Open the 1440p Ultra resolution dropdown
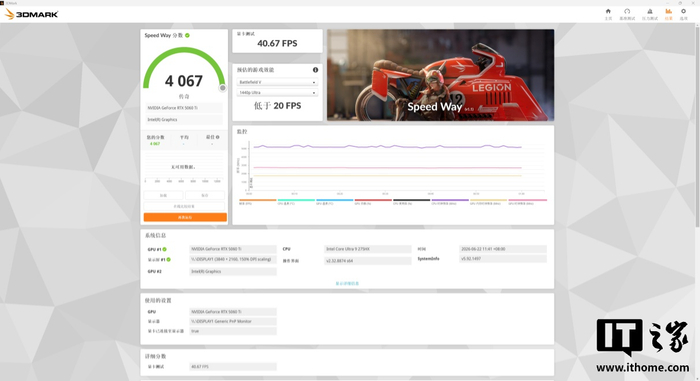 pos(277,92)
